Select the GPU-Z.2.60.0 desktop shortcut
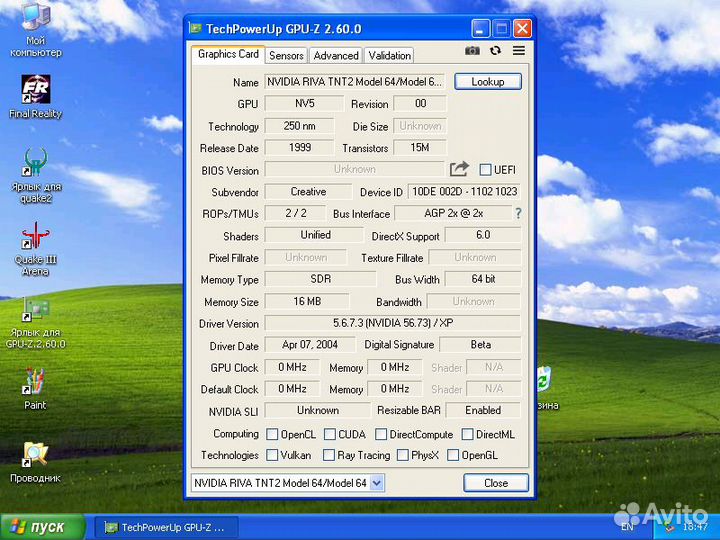The image size is (720, 540). tap(35, 322)
